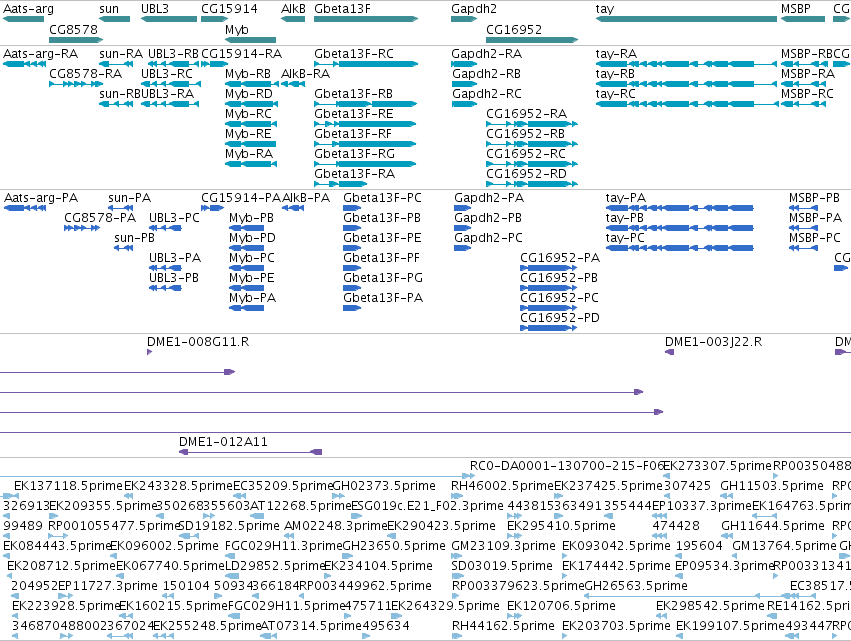Select the Gapdh2 gene glyph
Viewport: 851px width, 641px height.
(464, 19)
